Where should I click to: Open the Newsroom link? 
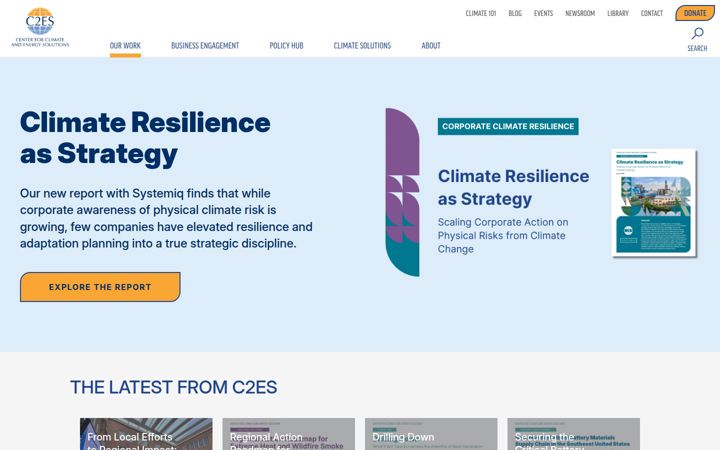[580, 13]
